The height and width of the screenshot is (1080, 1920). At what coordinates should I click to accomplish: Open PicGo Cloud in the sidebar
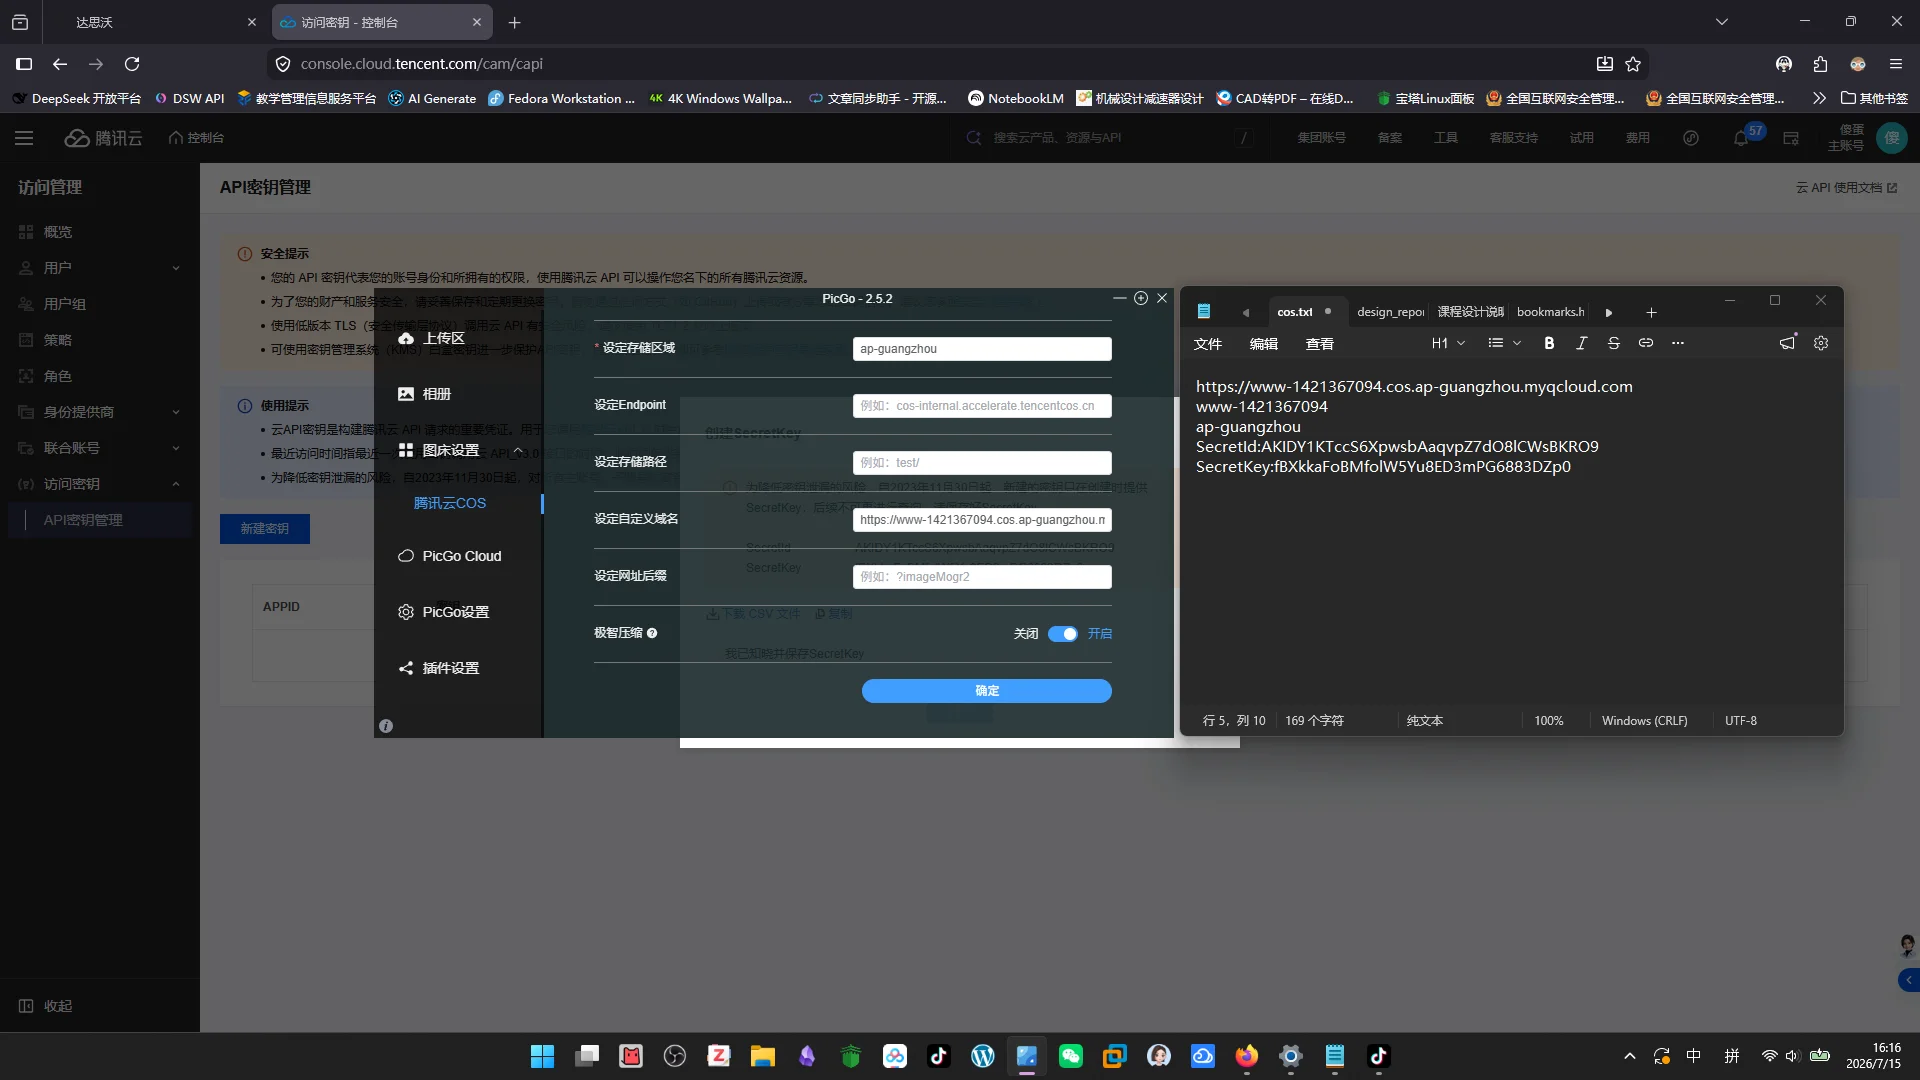click(450, 556)
